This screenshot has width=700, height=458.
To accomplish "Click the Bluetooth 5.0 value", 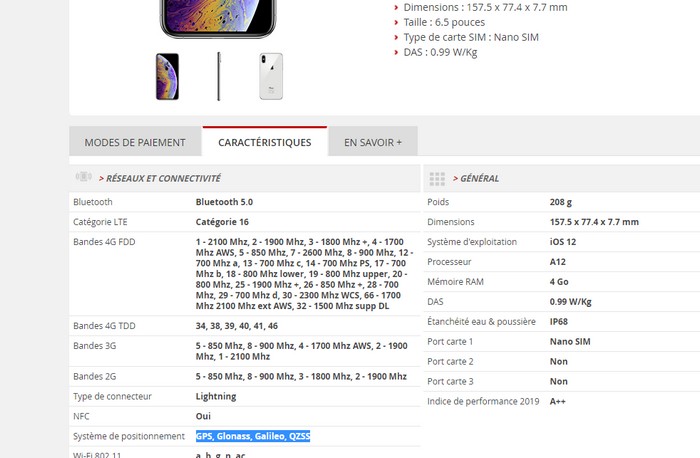I will point(224,202).
